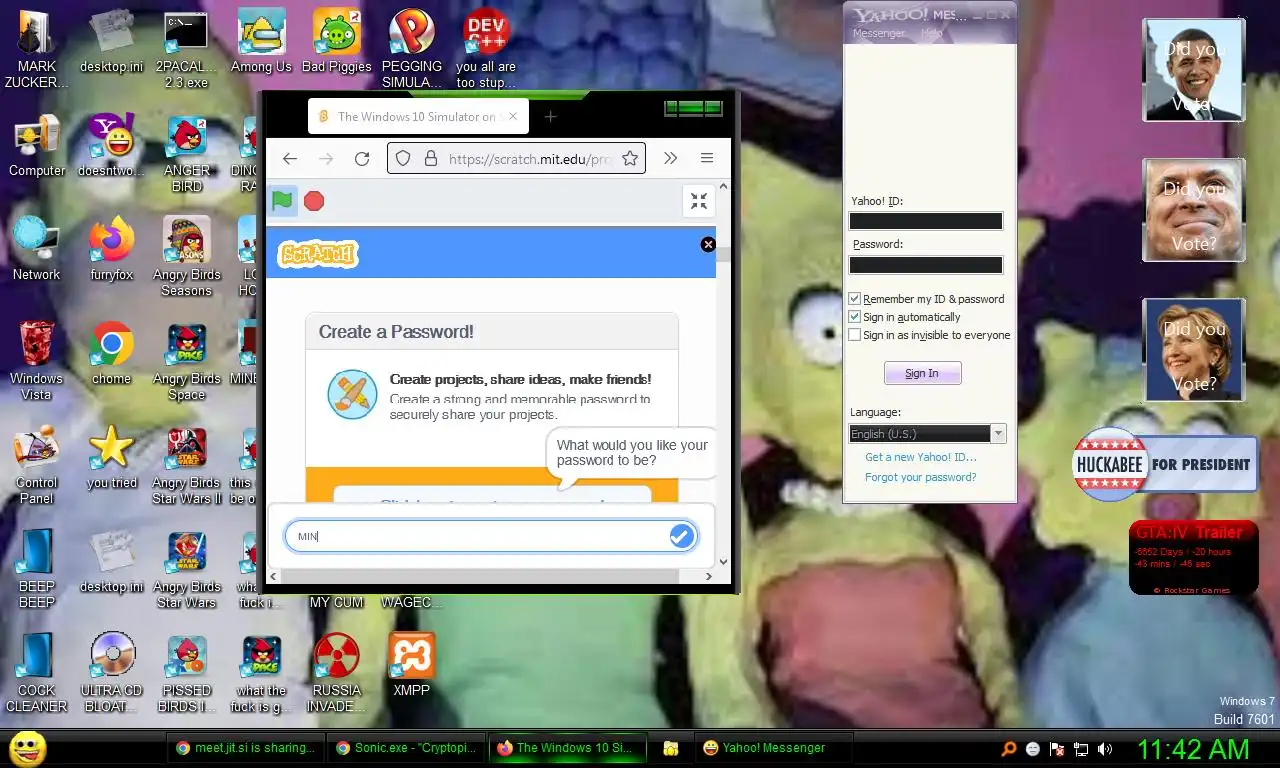Screen dimensions: 1280x768
Task: Check Sign in as invisible to everyone
Action: coord(855,335)
